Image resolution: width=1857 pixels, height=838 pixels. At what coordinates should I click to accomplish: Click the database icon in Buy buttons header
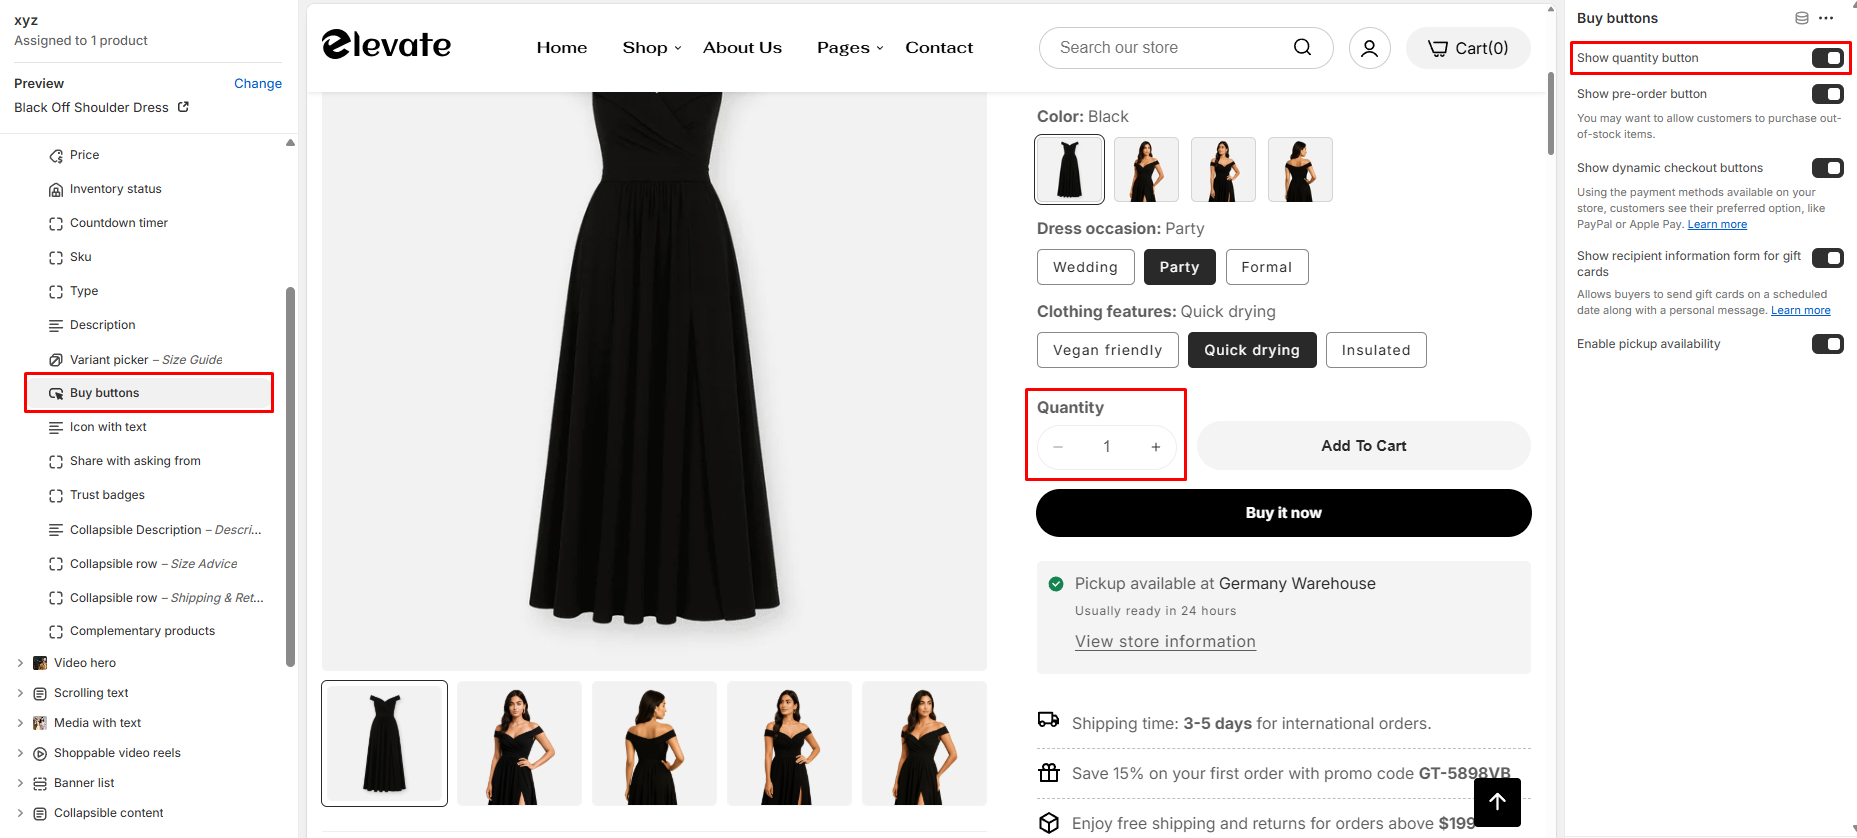coord(1802,18)
